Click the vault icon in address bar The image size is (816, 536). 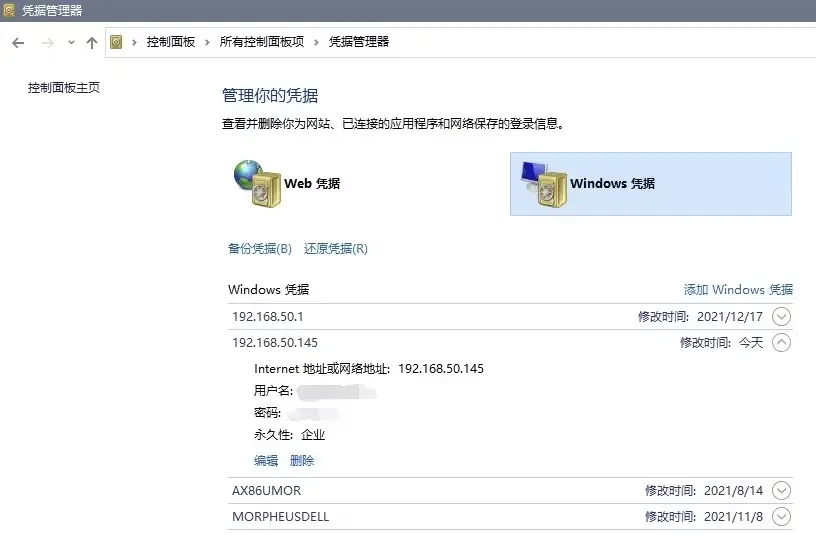point(117,42)
